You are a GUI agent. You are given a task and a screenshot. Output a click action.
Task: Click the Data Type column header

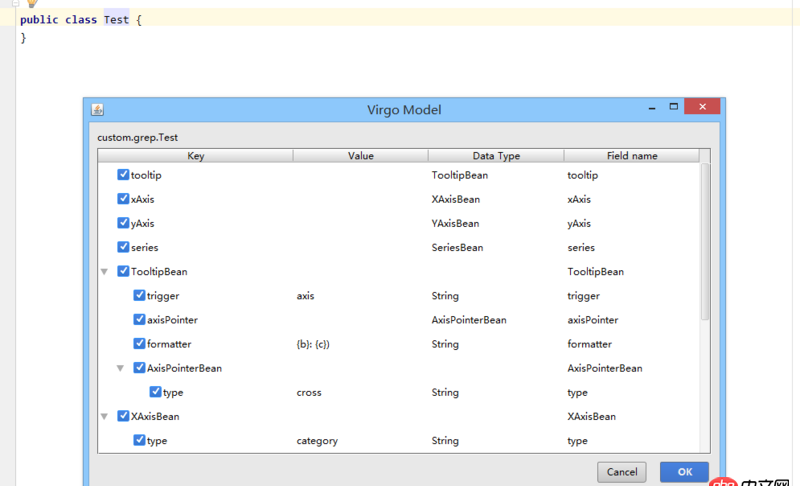[496, 156]
